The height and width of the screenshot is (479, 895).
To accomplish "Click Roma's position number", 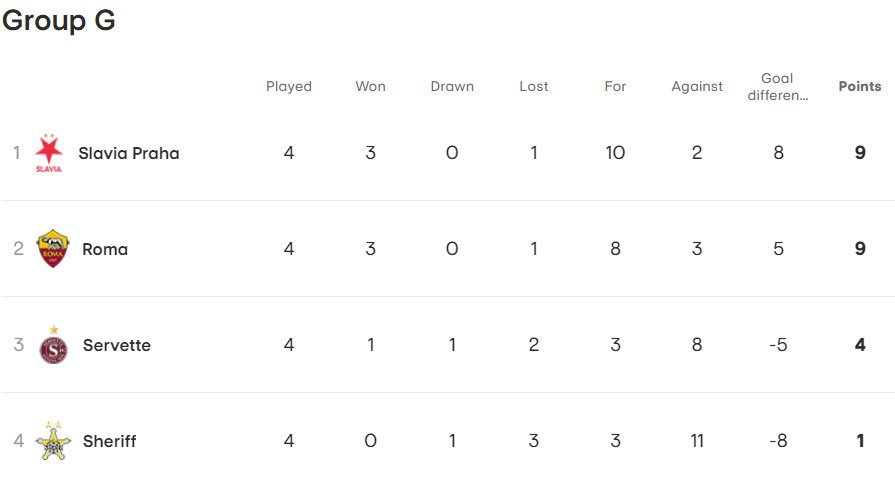I will (x=18, y=249).
